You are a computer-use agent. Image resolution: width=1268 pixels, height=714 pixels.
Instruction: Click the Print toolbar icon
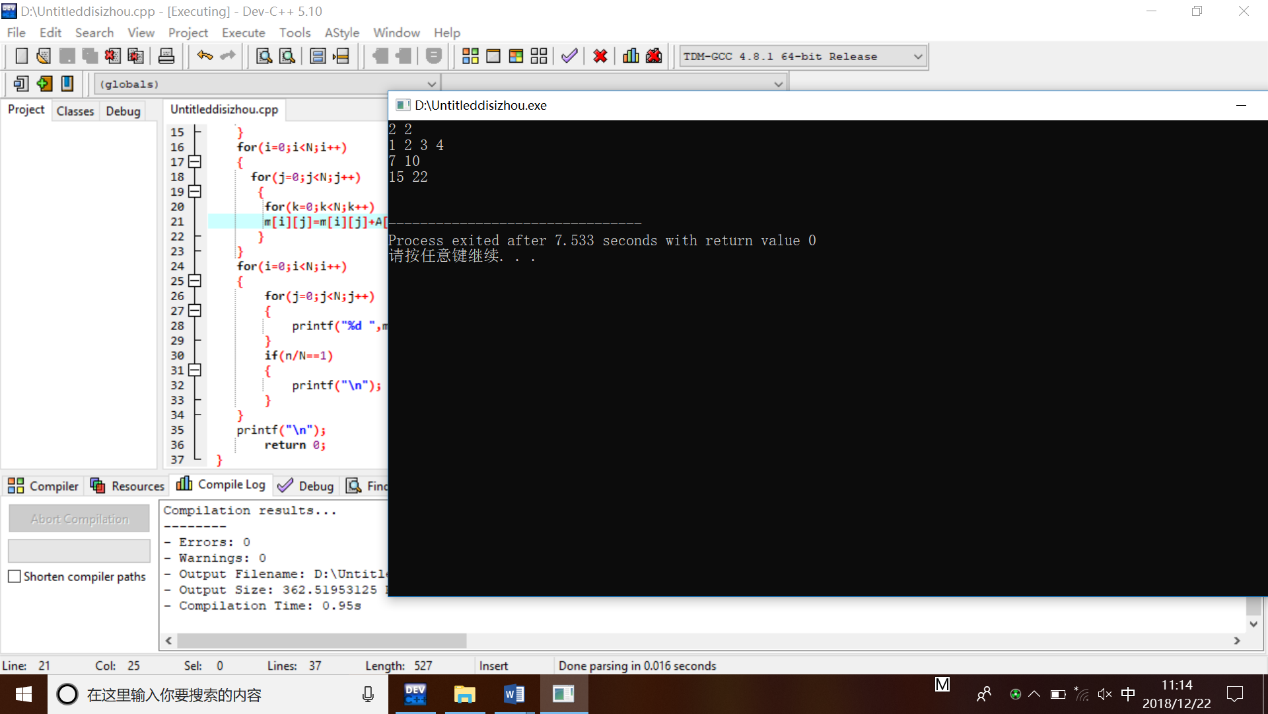click(x=166, y=56)
